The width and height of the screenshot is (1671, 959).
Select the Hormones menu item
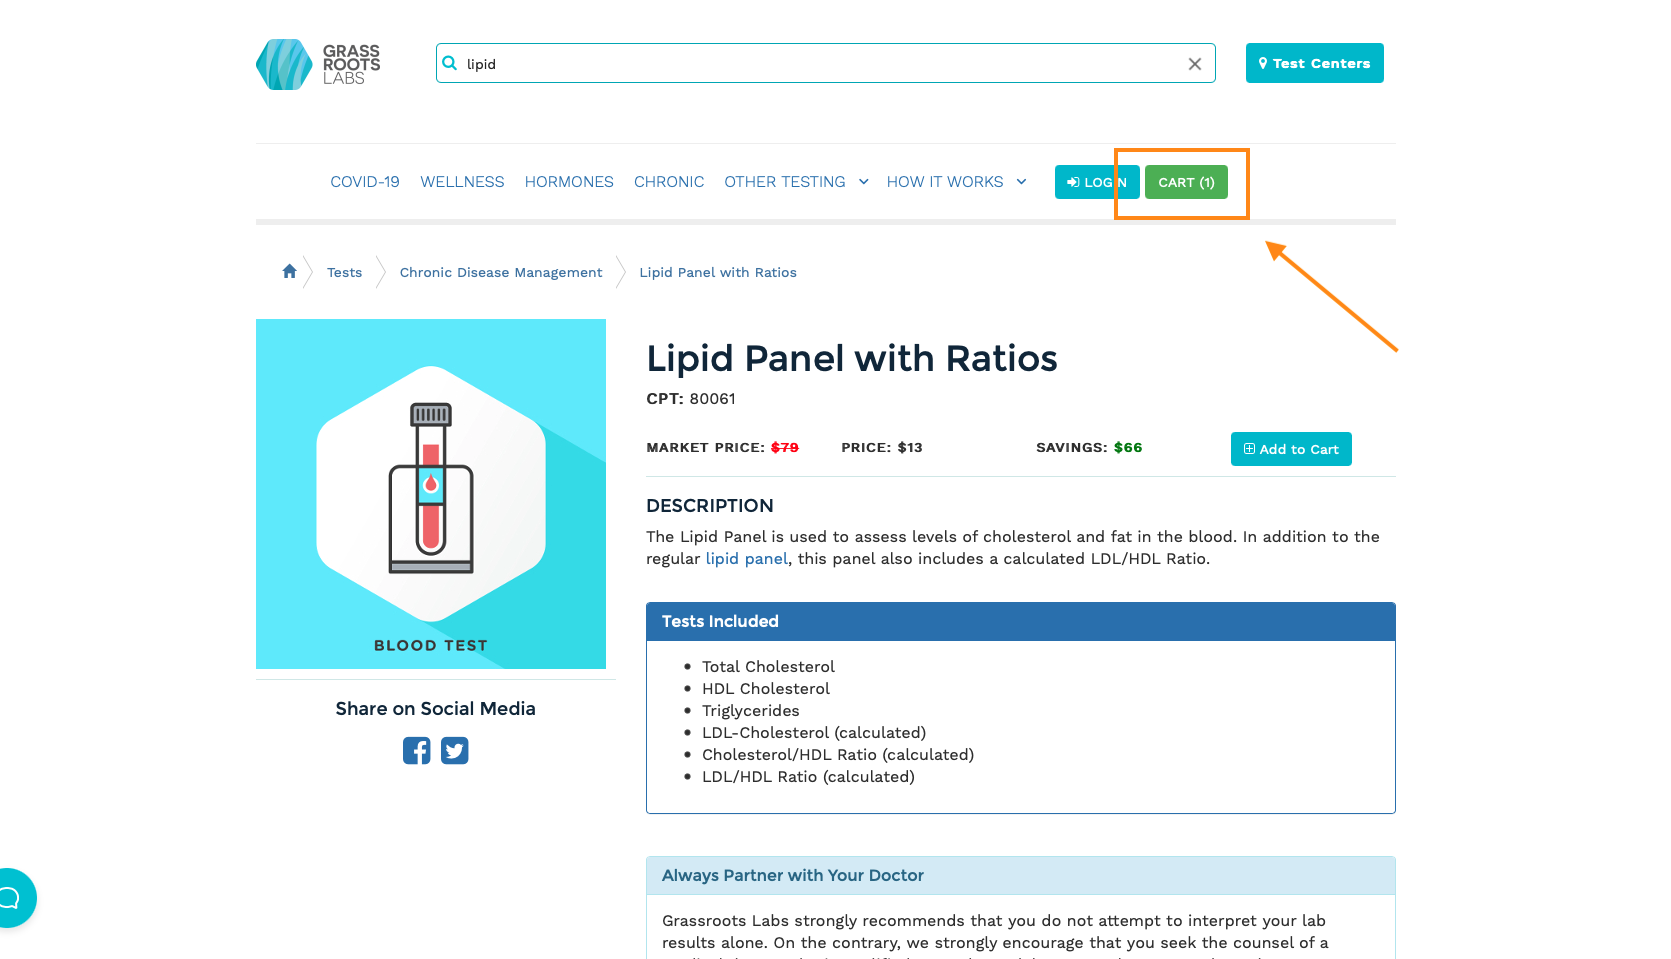[x=569, y=182]
